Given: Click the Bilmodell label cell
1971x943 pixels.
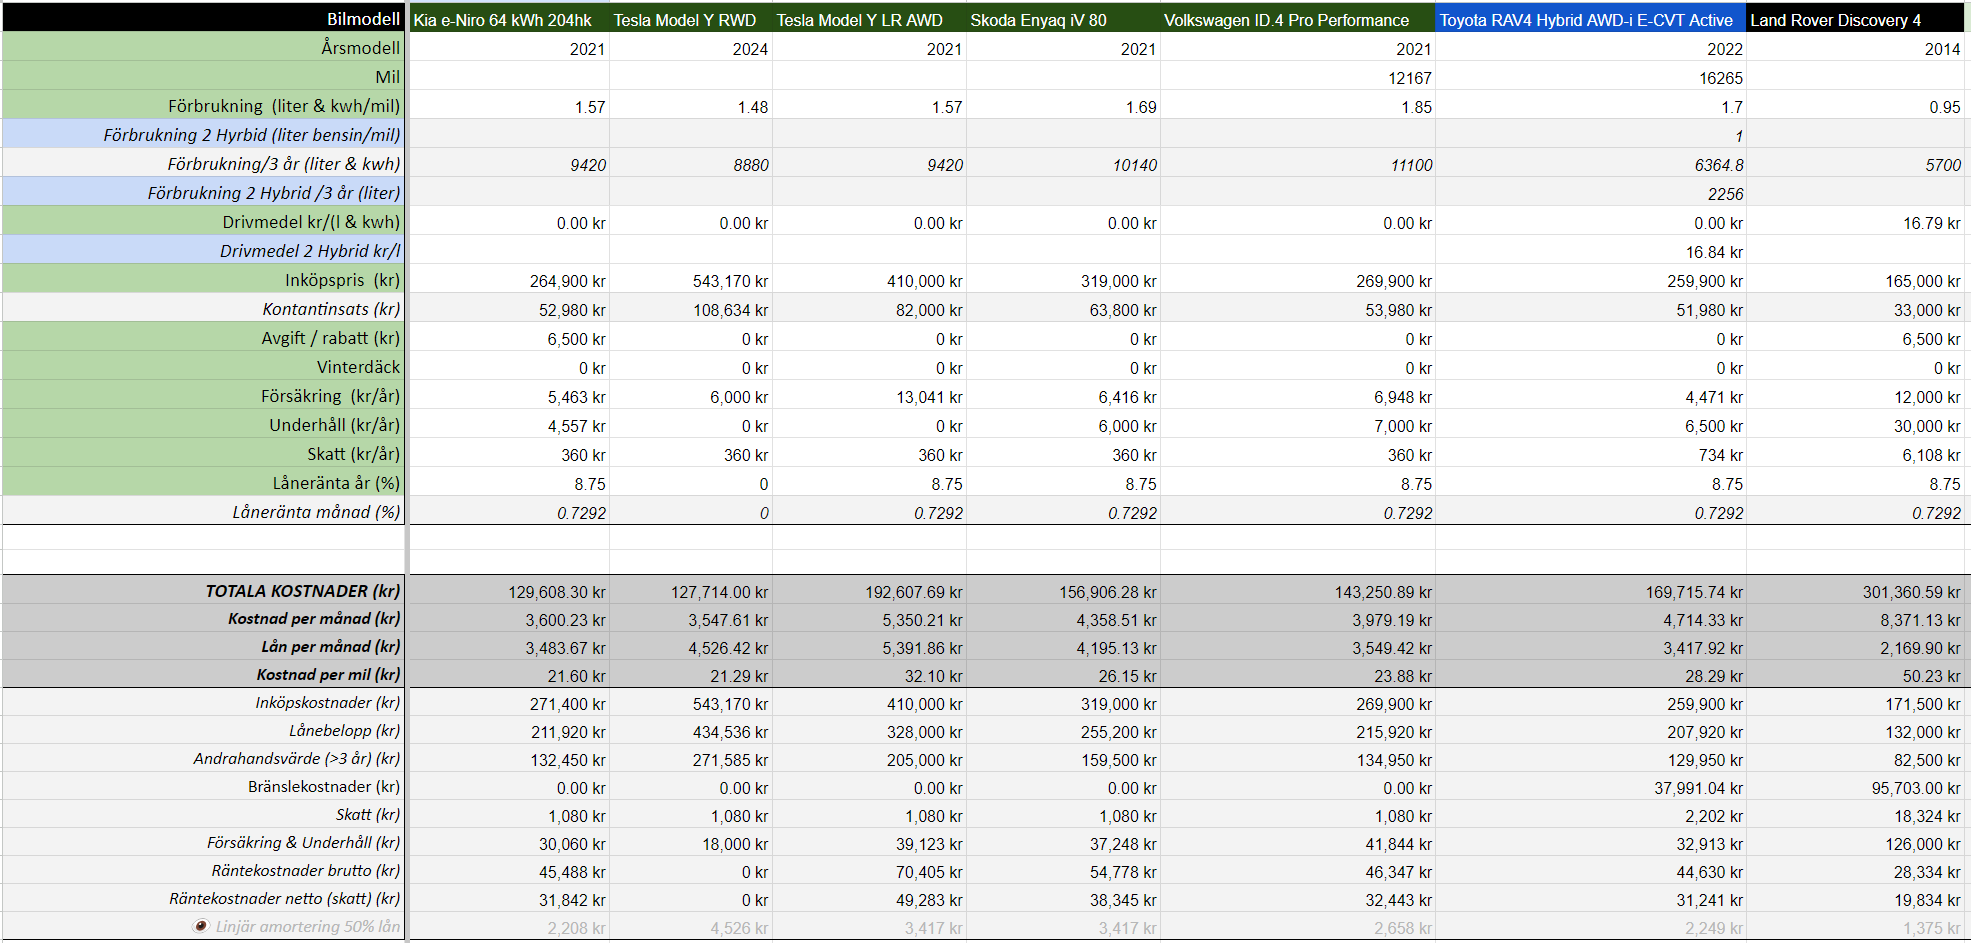Looking at the screenshot, I should click(363, 19).
